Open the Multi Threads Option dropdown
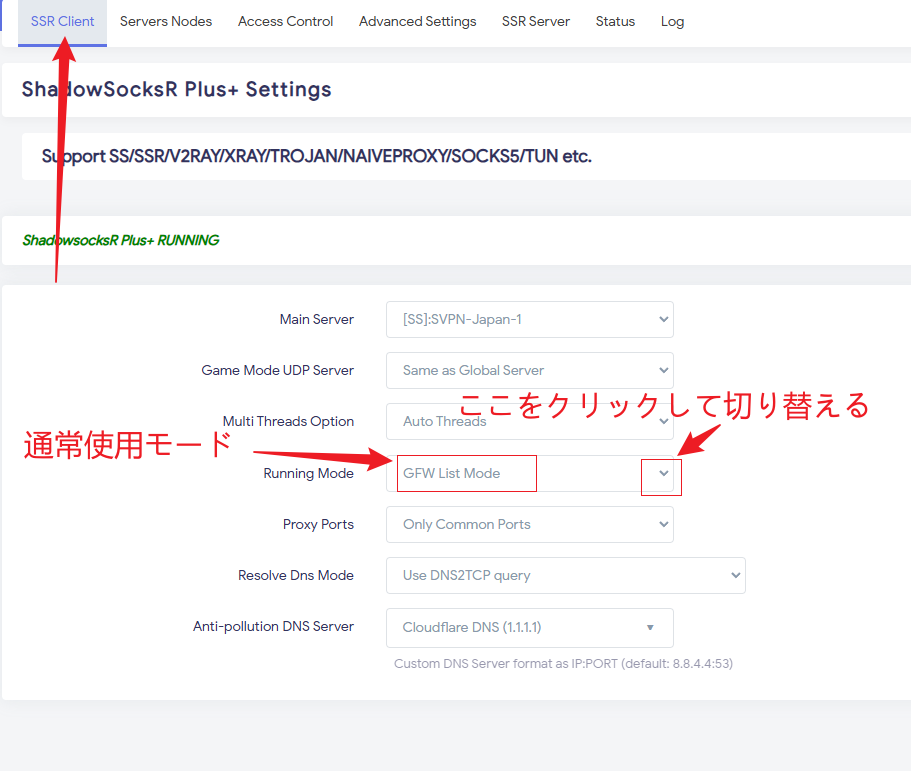Screen dimensions: 911x771 pyautogui.click(x=529, y=422)
